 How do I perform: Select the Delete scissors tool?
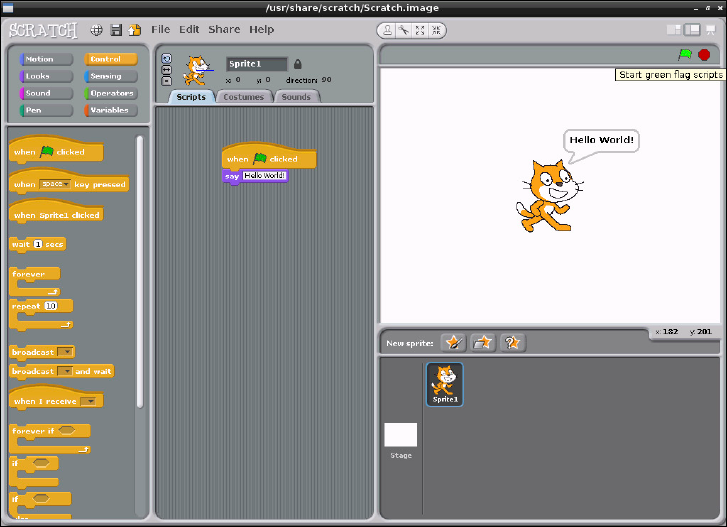point(404,30)
